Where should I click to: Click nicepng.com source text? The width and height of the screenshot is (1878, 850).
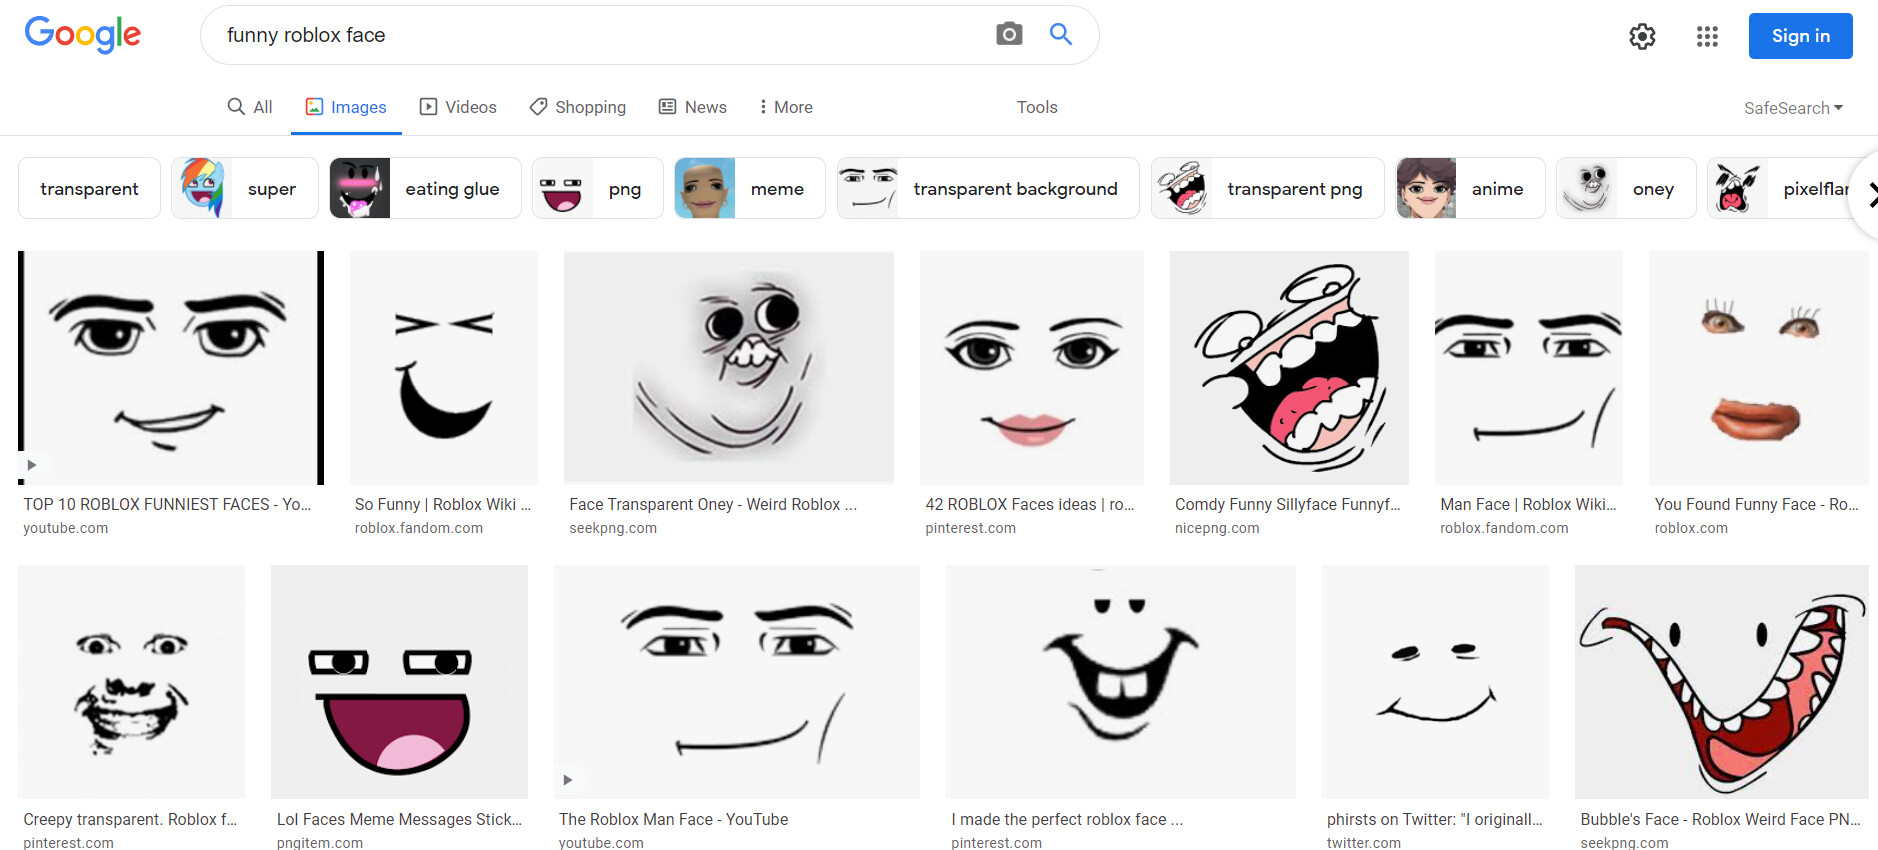point(1217,529)
